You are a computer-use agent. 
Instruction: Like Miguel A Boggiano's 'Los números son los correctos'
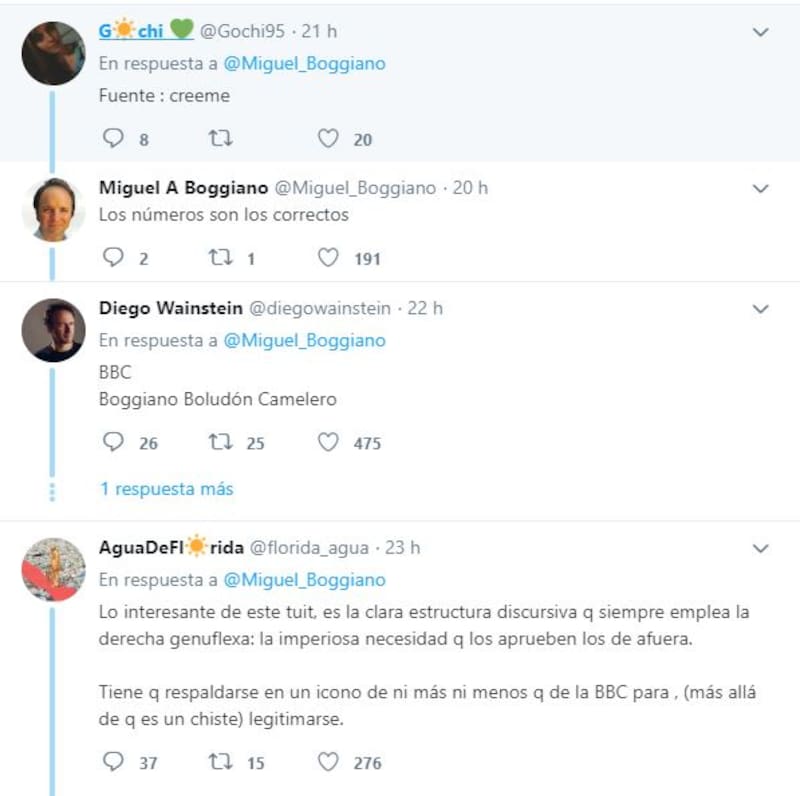click(x=328, y=258)
